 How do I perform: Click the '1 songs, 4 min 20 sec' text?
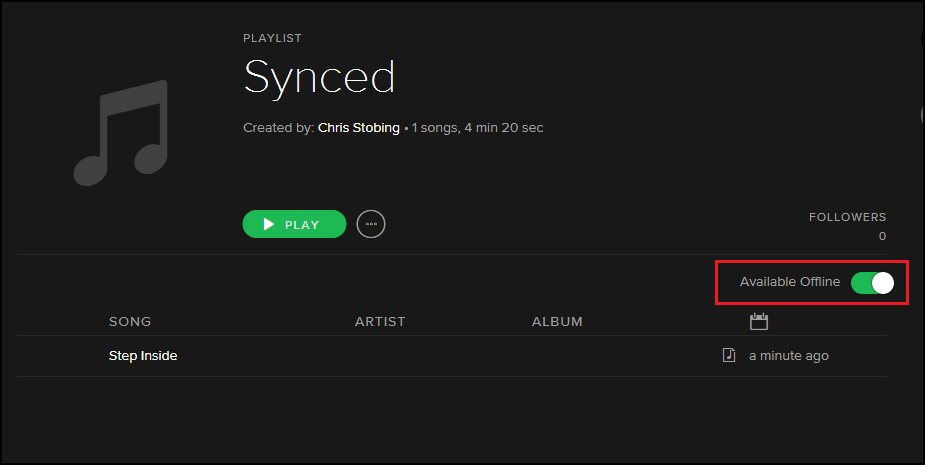[479, 128]
